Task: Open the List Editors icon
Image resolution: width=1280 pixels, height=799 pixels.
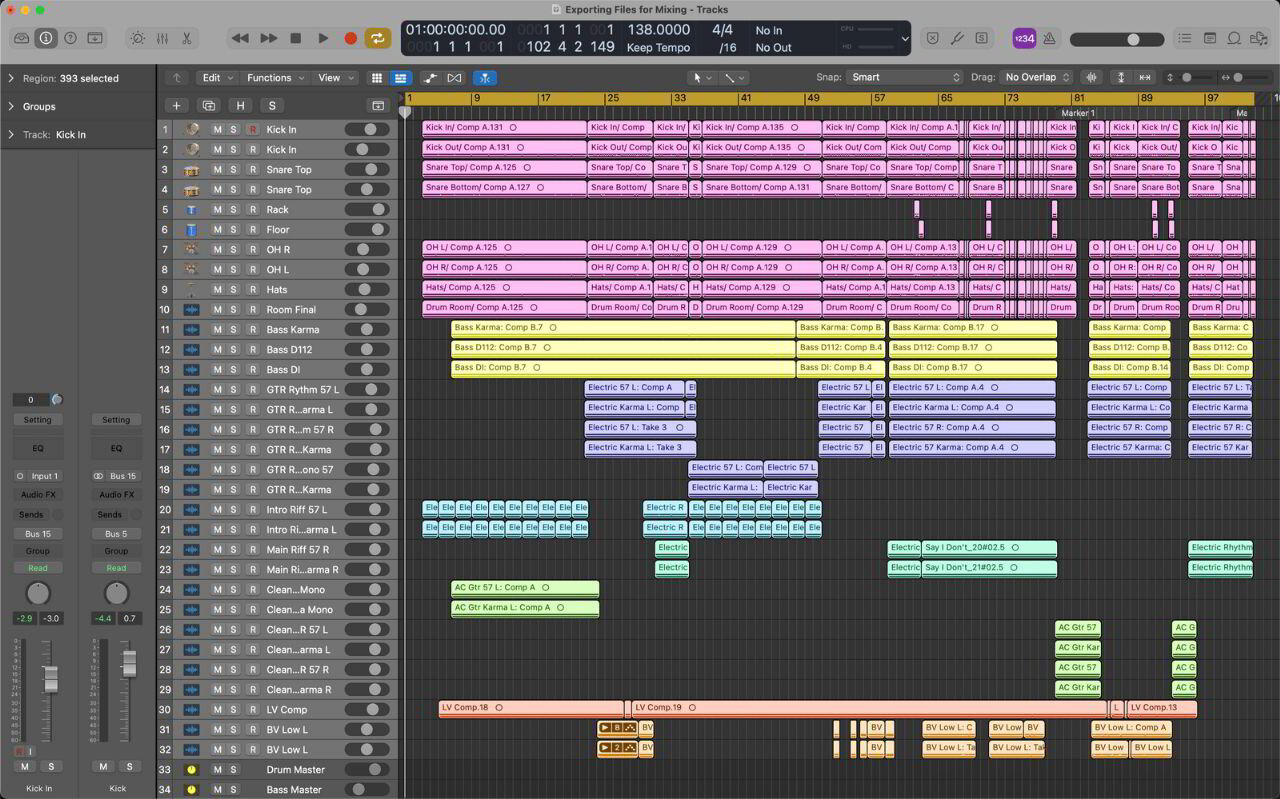Action: pyautogui.click(x=1184, y=38)
